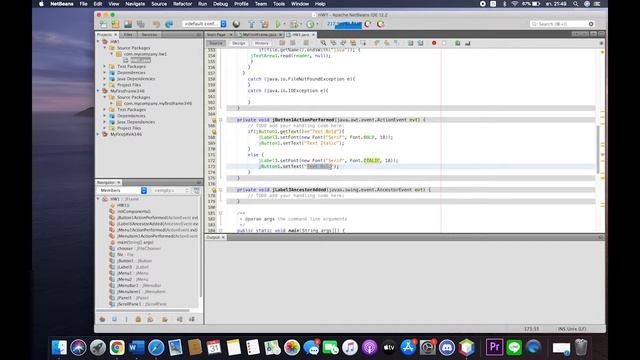Image resolution: width=640 pixels, height=360 pixels.
Task: Click the Build Project hammer icon
Action: tap(252, 24)
